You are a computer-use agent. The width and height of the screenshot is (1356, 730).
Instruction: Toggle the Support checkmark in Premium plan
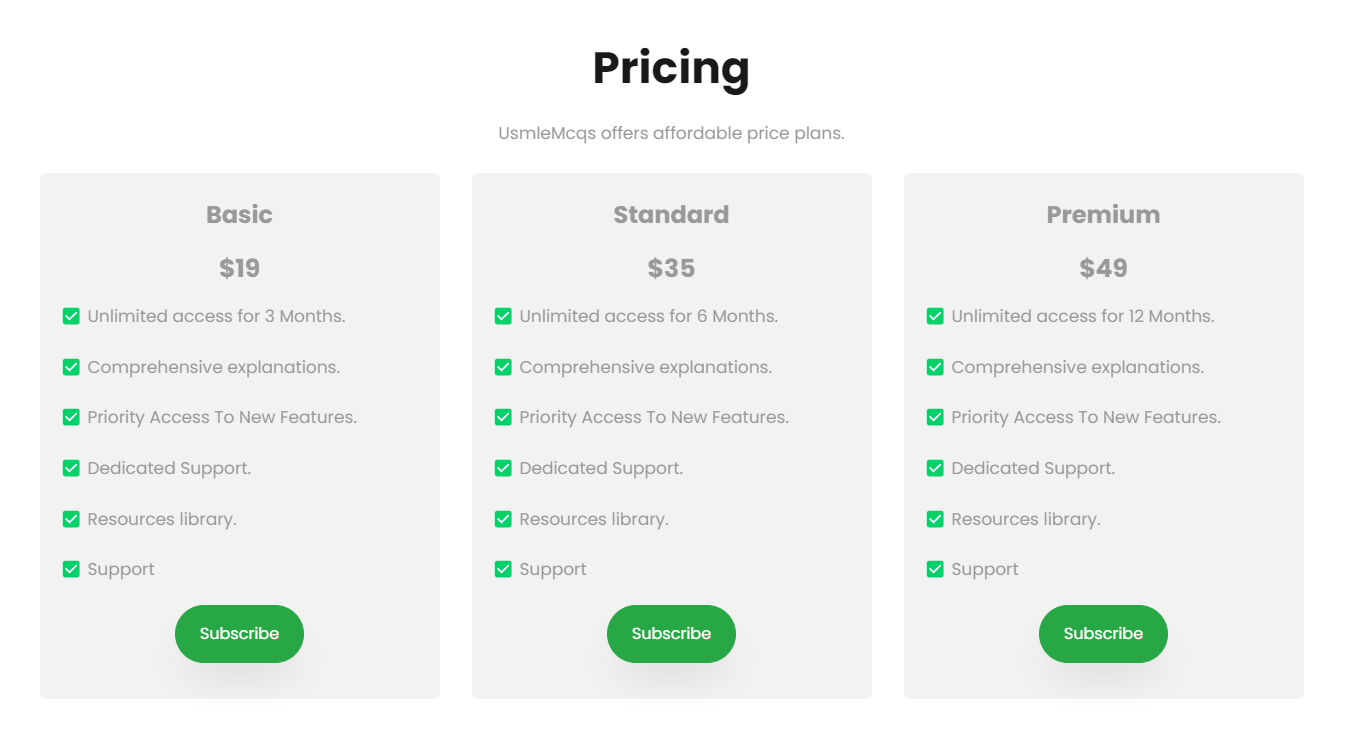click(935, 568)
